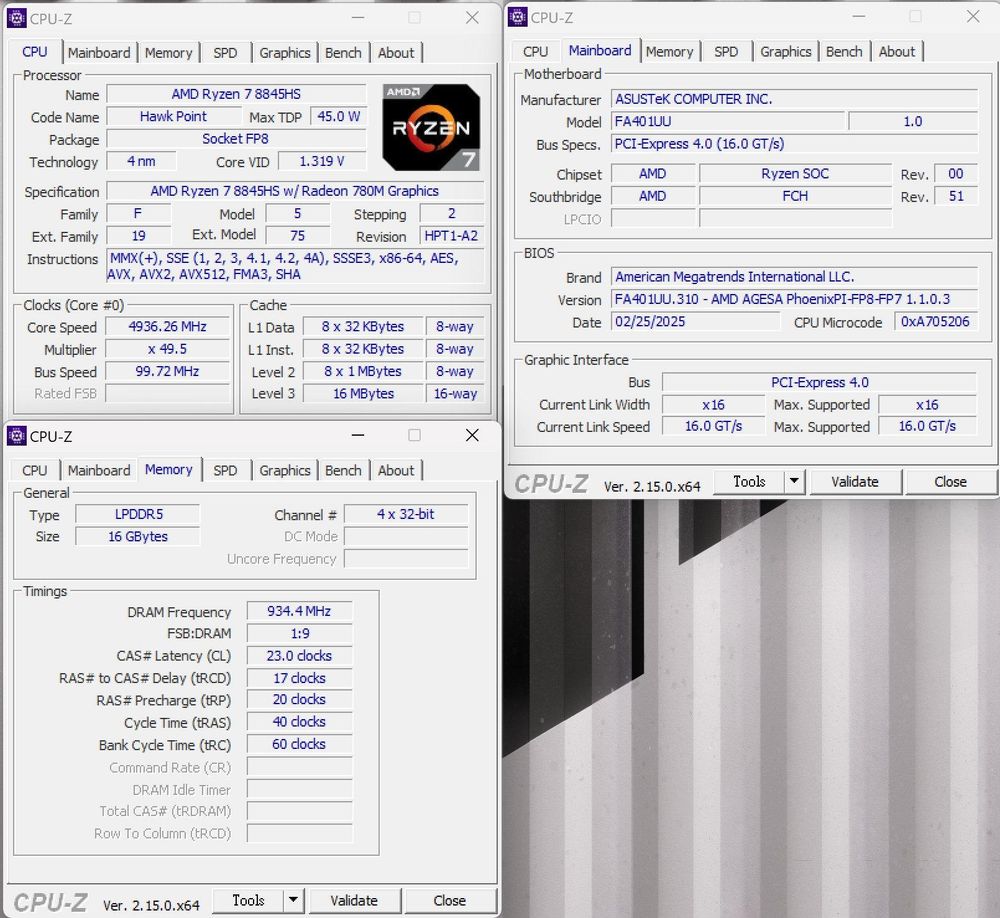
Task: Open About tab in the CPU window
Action: point(396,53)
